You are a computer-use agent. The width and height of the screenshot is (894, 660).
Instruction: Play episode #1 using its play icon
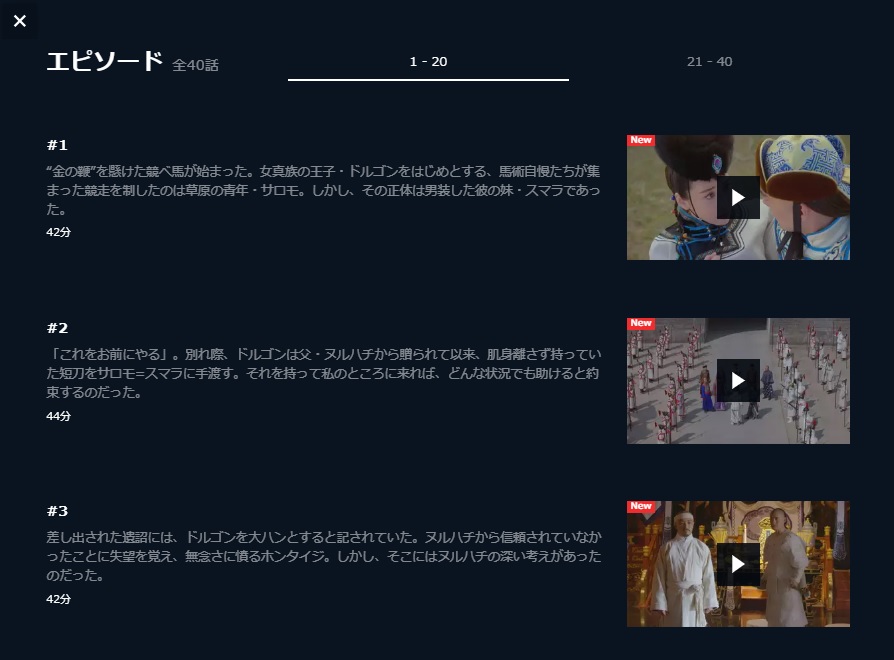pyautogui.click(x=738, y=197)
